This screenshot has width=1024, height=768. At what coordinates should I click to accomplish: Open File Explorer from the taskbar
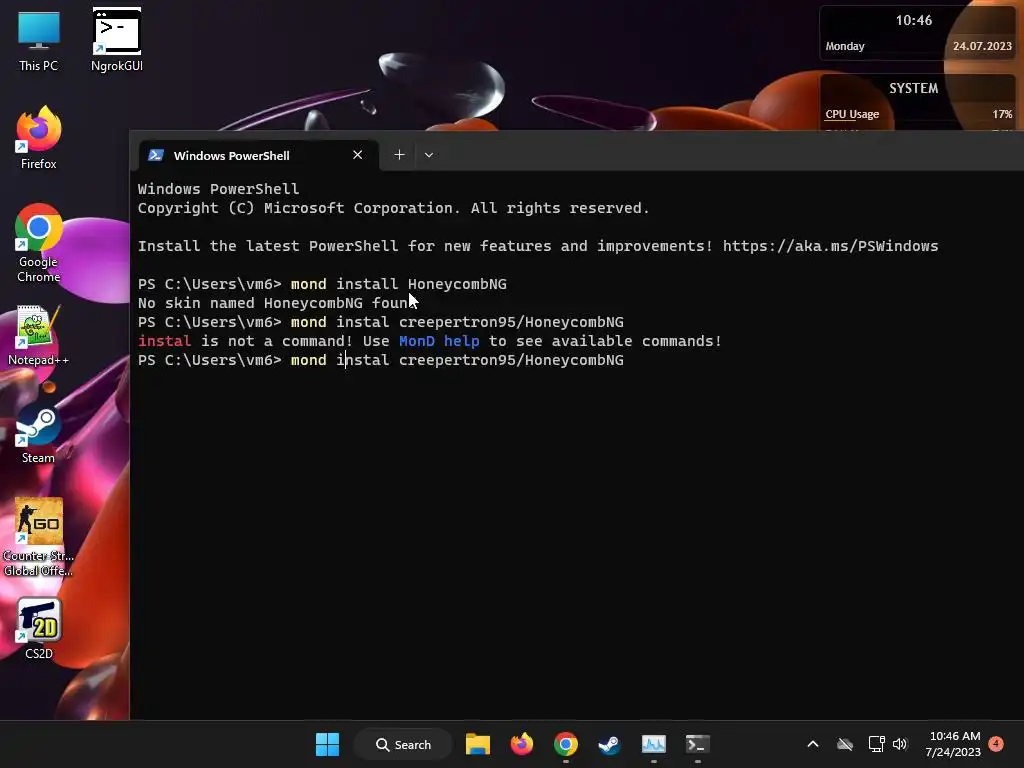tap(477, 744)
